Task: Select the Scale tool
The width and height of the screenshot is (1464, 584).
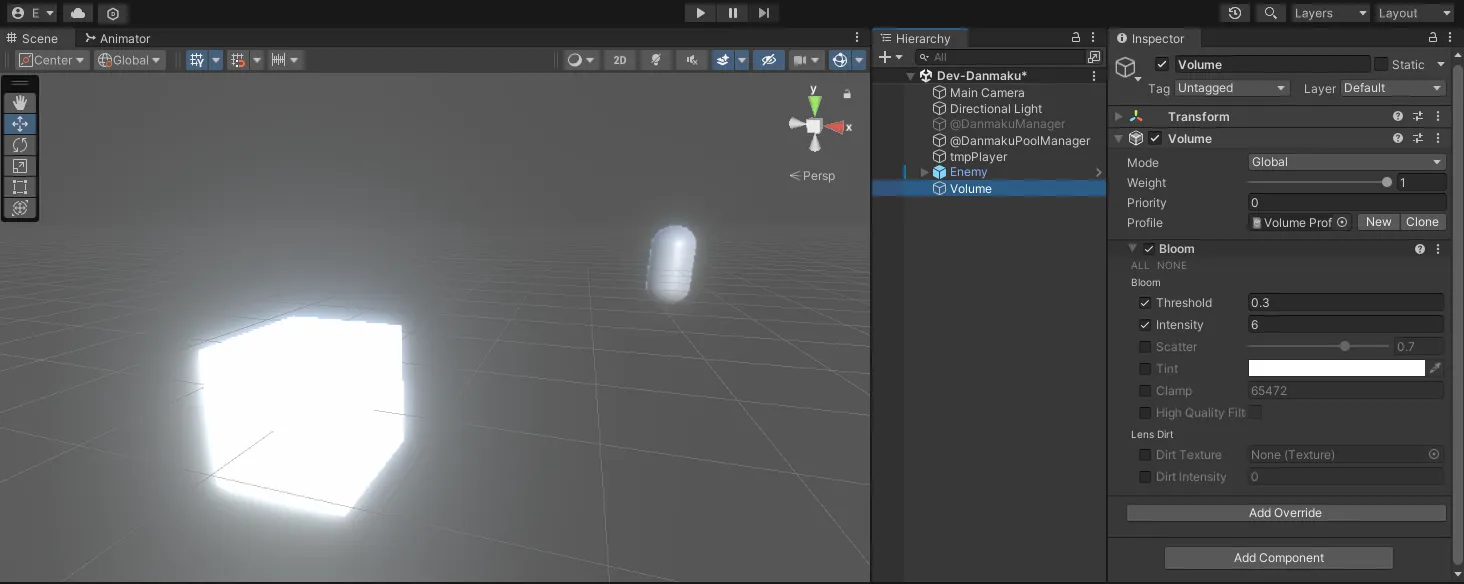Action: pyautogui.click(x=19, y=166)
